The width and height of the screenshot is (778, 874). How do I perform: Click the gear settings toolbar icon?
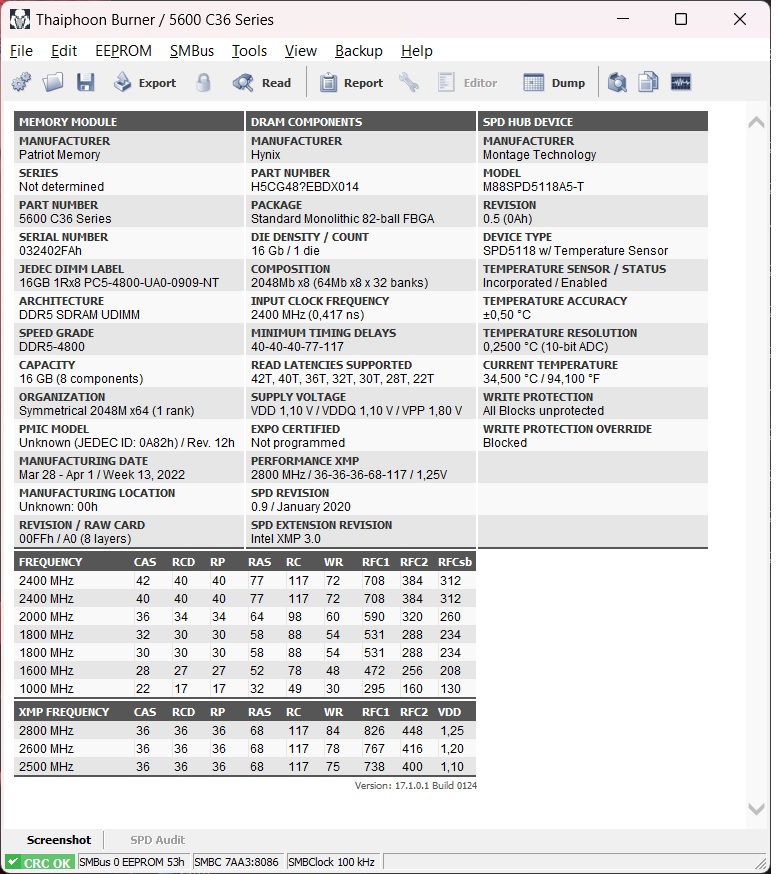(21, 82)
